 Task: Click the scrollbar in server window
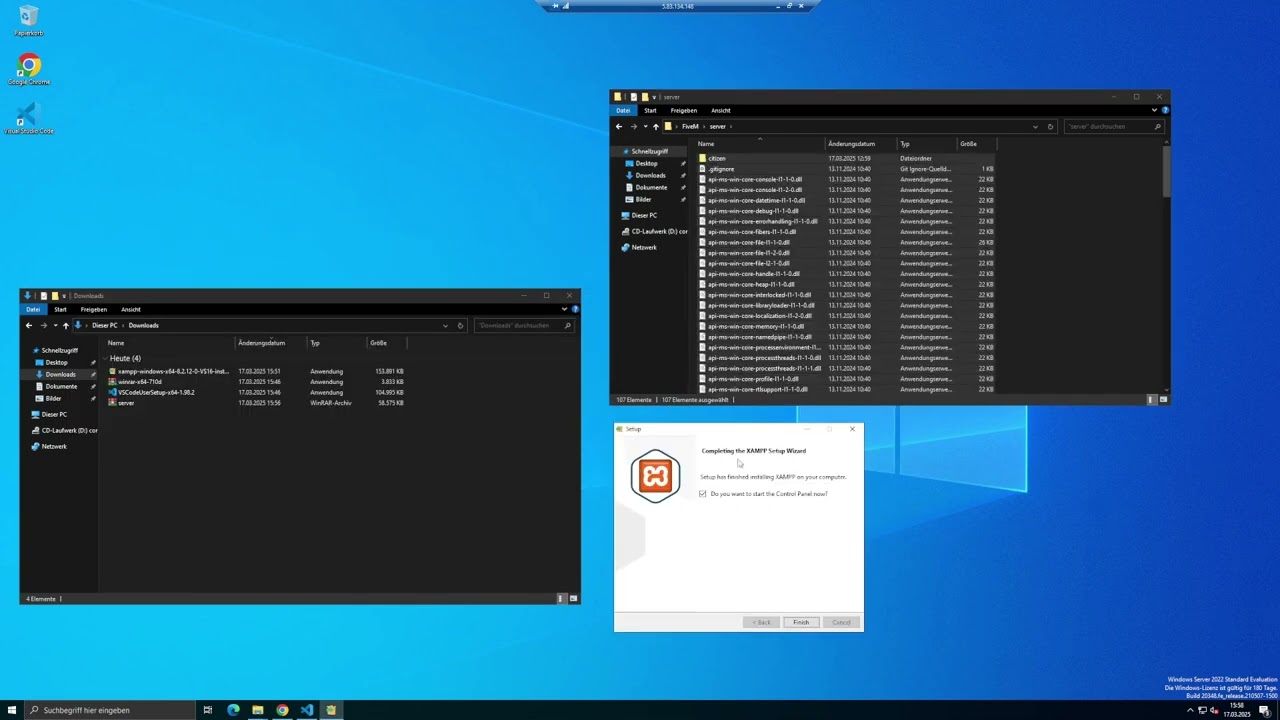[x=1166, y=170]
